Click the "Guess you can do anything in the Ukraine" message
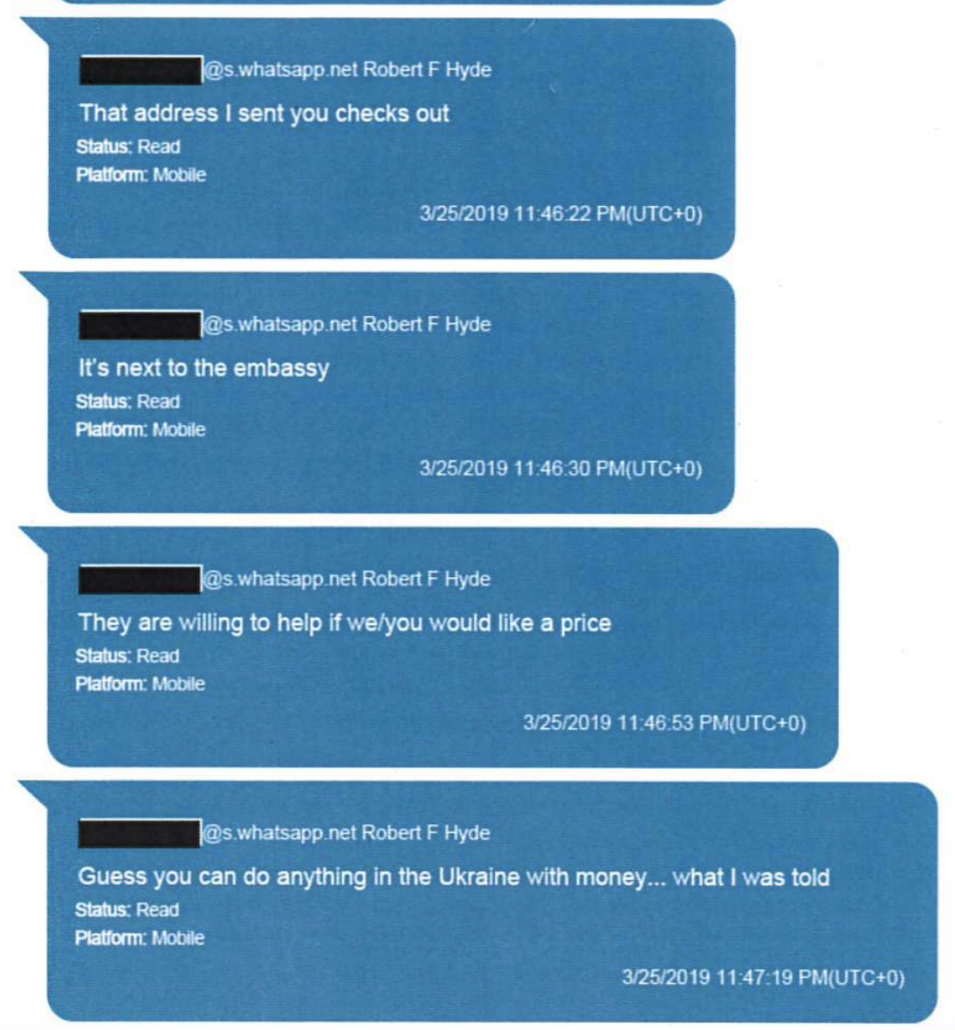 (454, 877)
